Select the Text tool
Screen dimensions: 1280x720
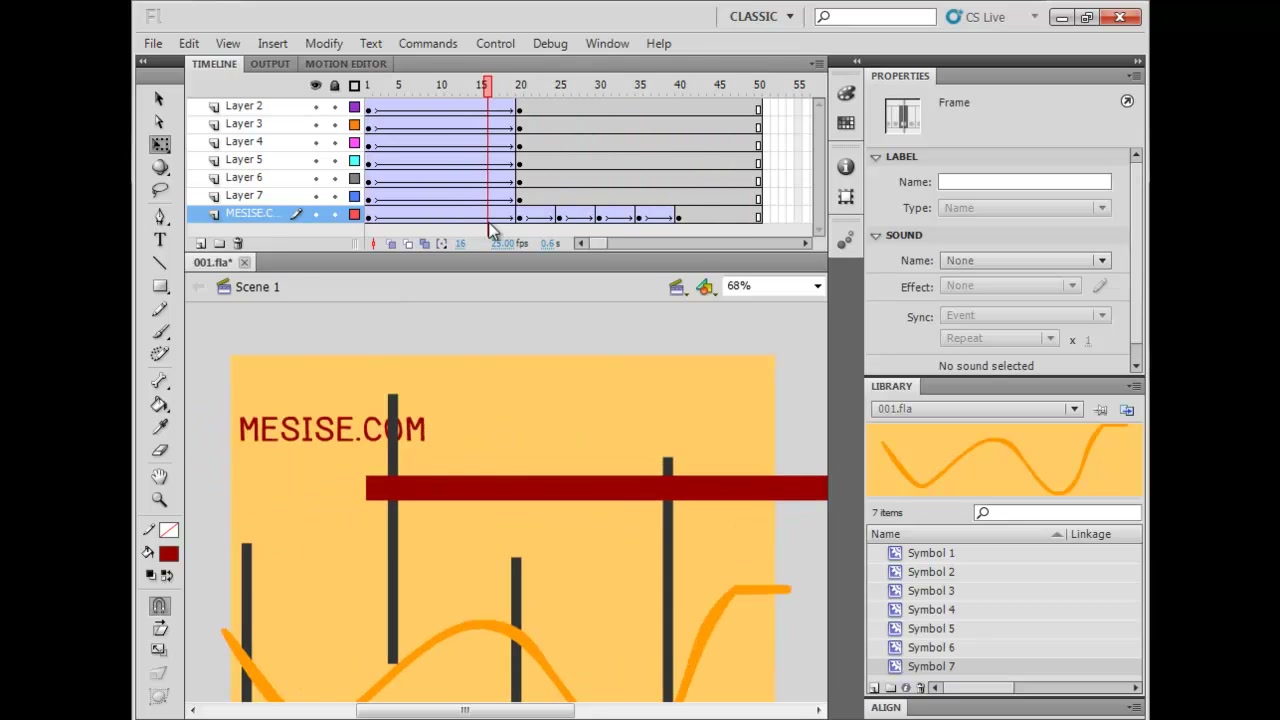160,240
